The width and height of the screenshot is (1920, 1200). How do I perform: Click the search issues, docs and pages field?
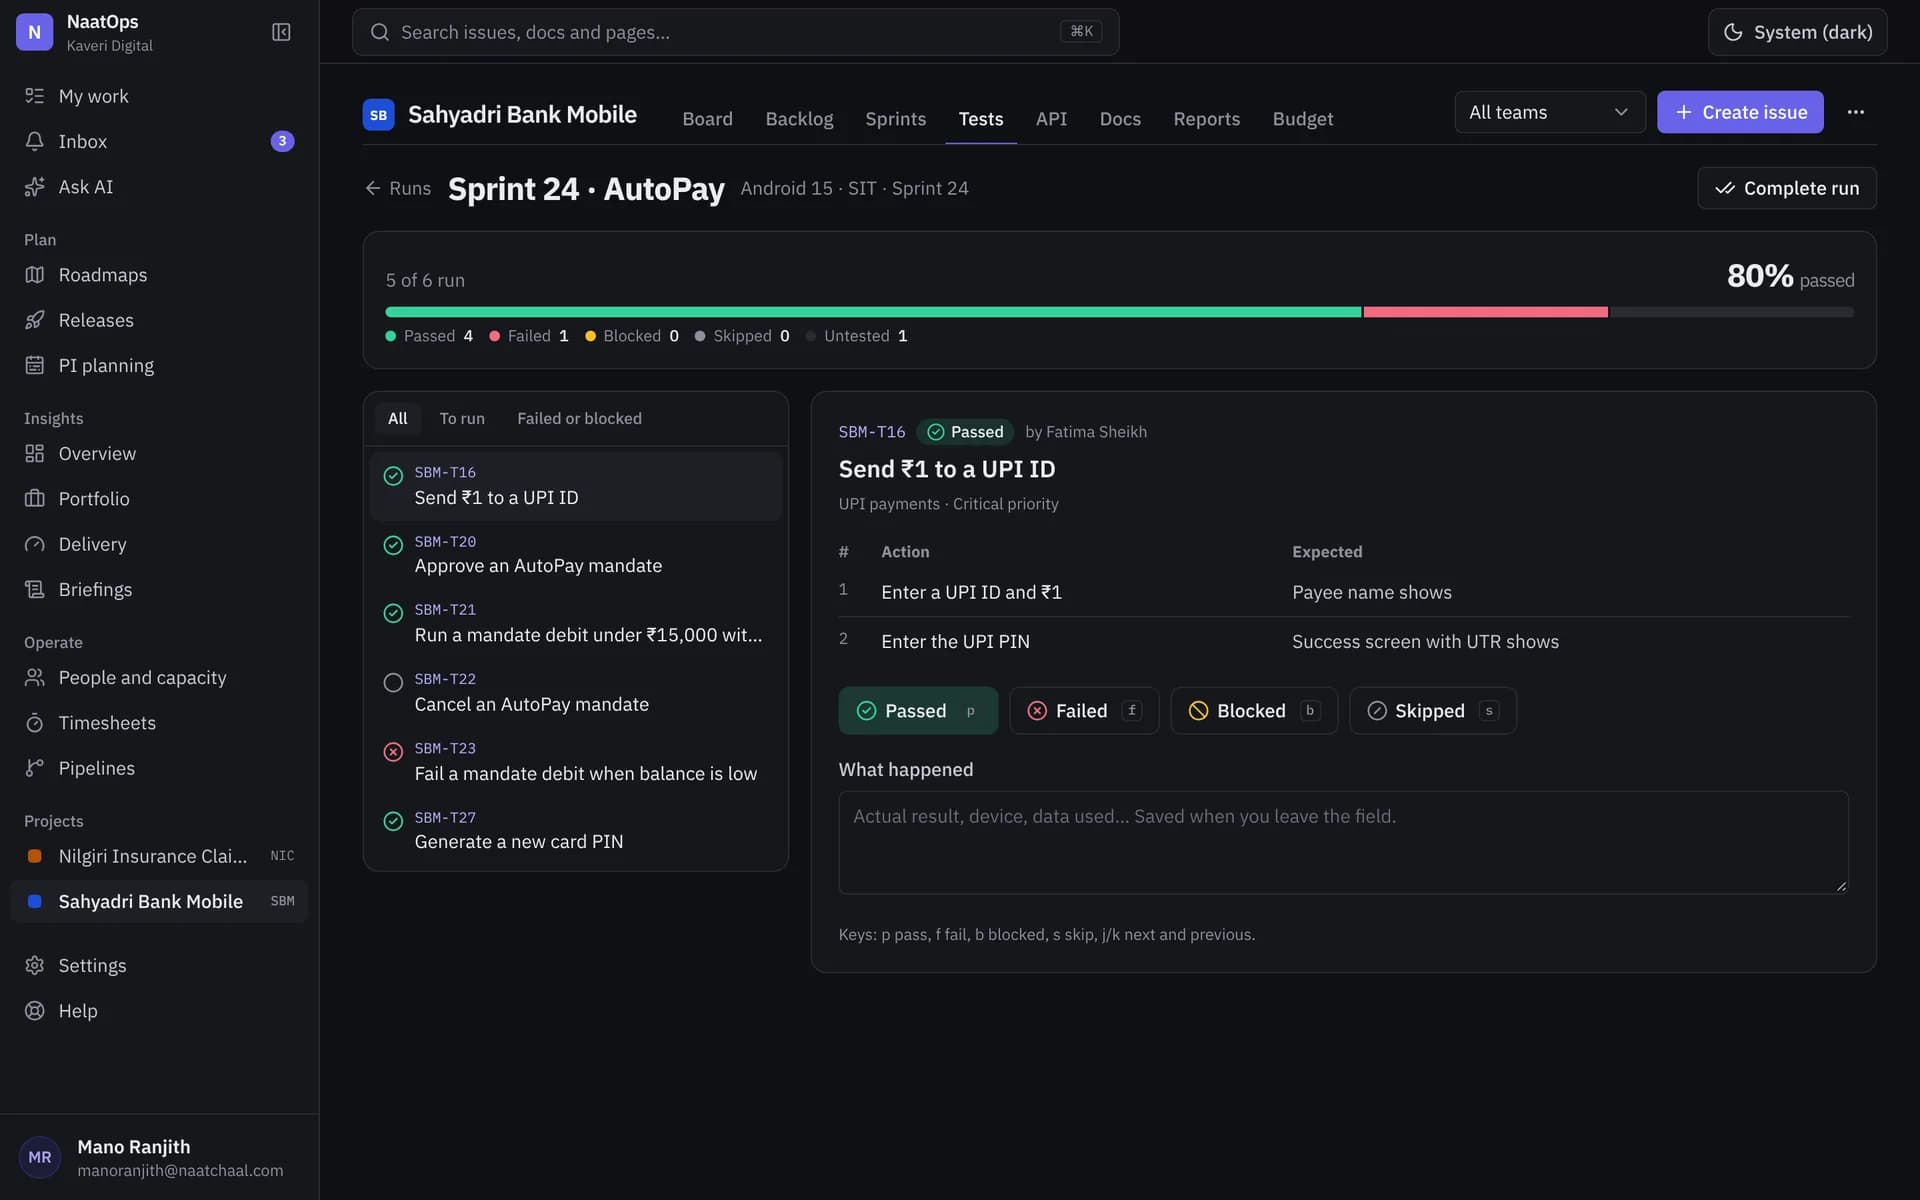[x=735, y=32]
